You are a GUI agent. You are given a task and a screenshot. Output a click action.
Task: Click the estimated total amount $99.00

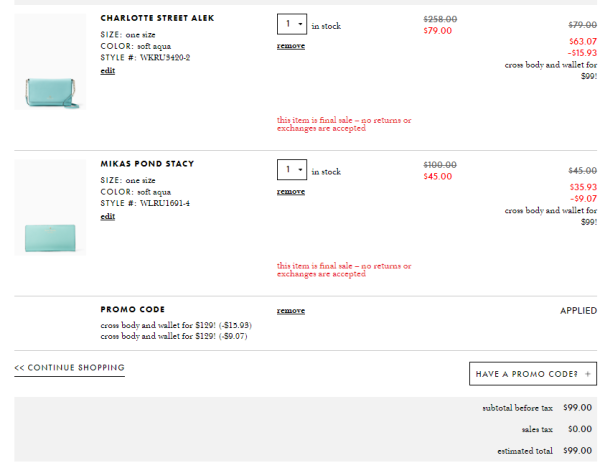(x=577, y=451)
